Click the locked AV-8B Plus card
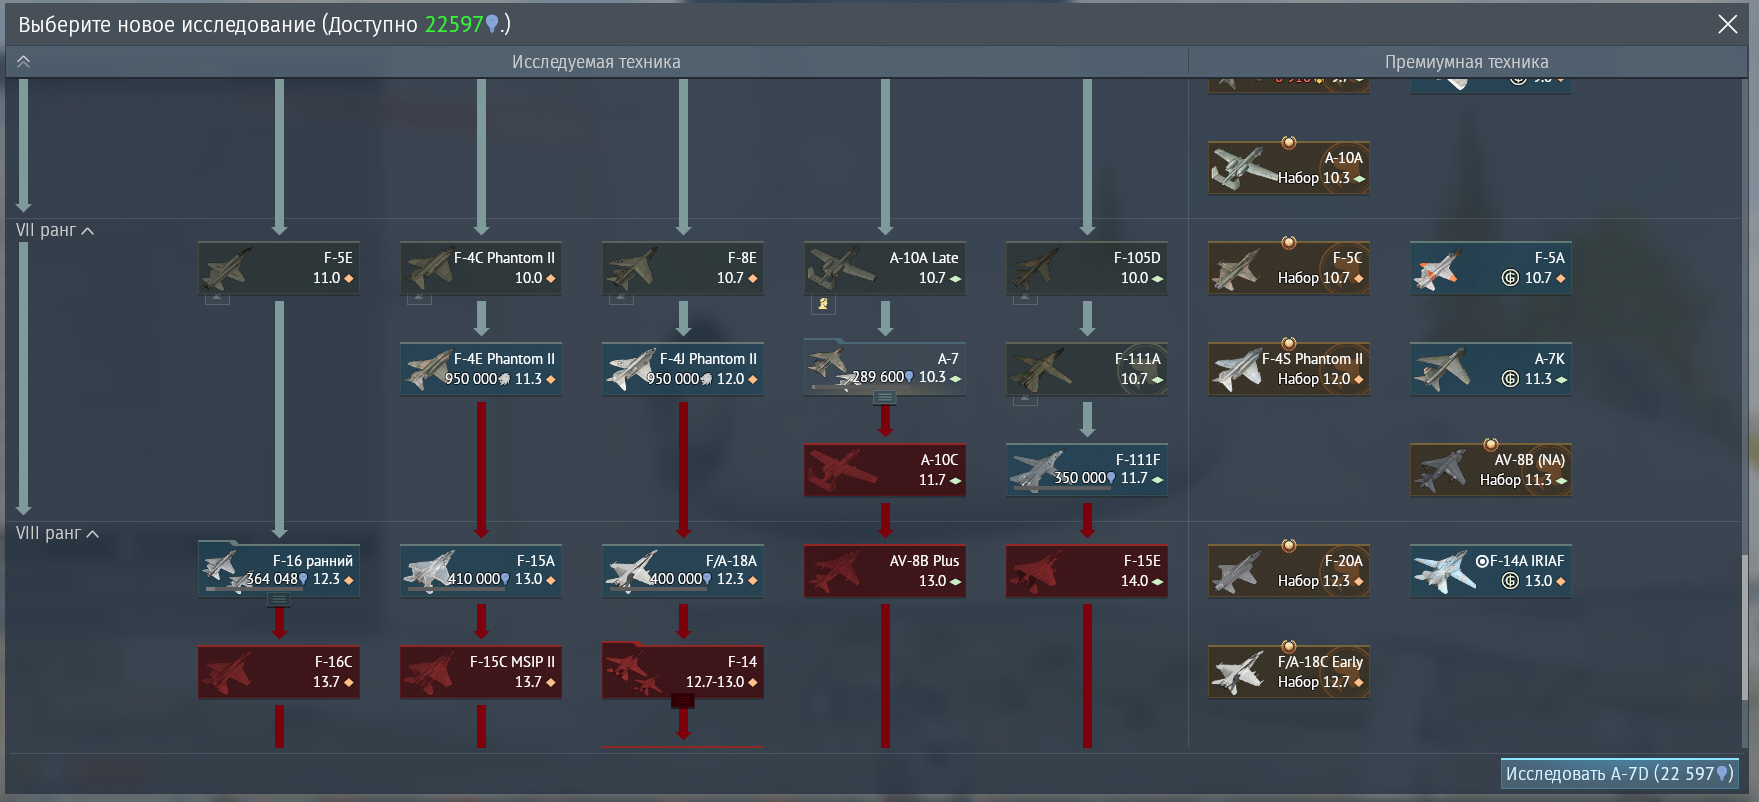 885,571
